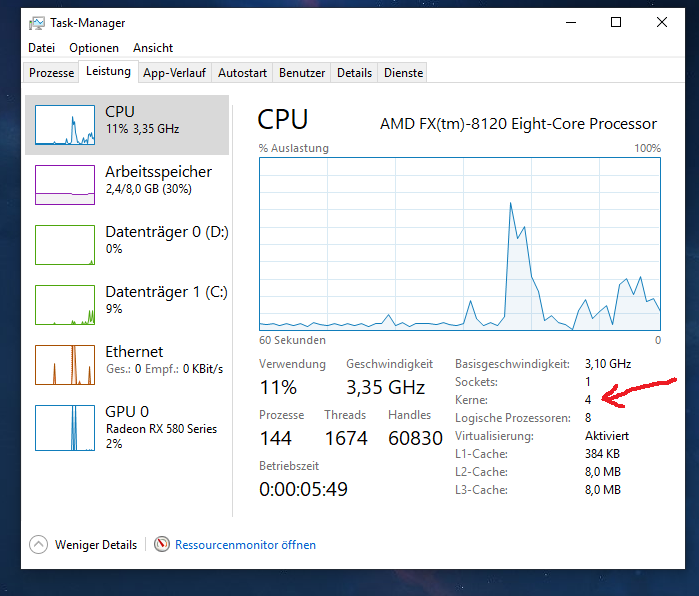This screenshot has height=596, width=699.
Task: Click the L1-Cache value '384 KB'
Action: (602, 454)
